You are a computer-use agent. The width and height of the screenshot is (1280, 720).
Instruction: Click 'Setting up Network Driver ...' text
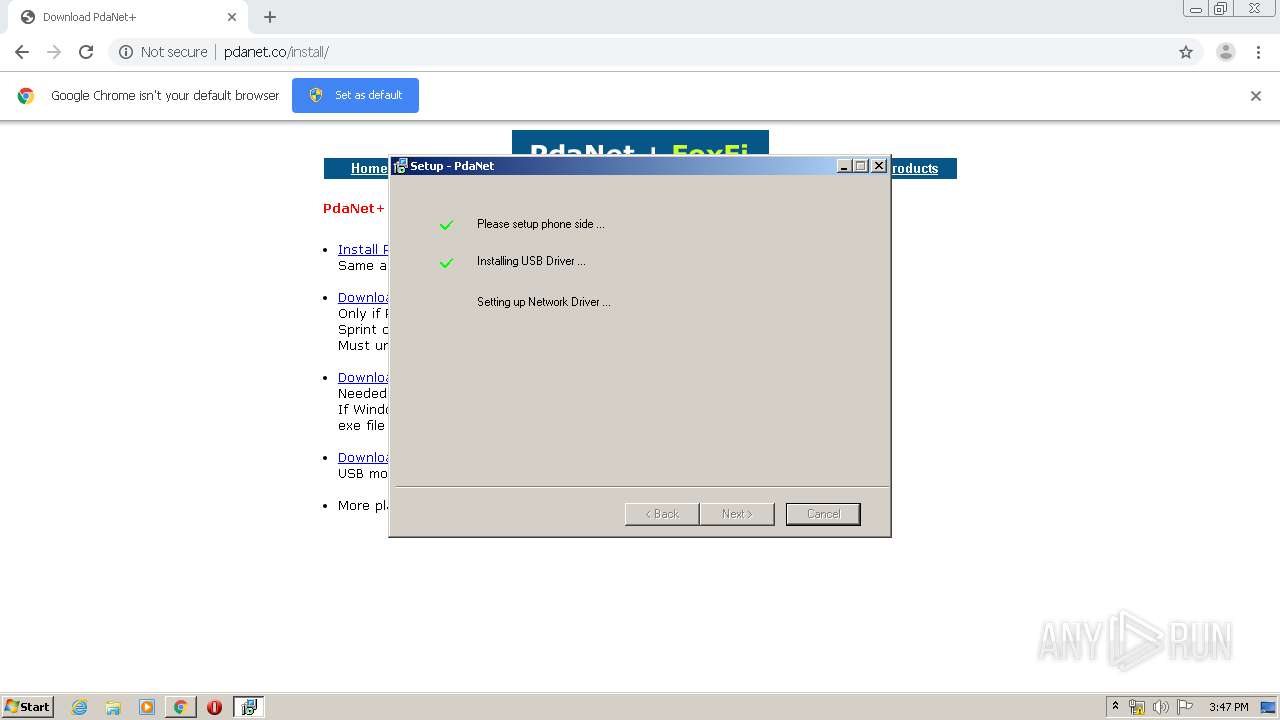(x=544, y=302)
